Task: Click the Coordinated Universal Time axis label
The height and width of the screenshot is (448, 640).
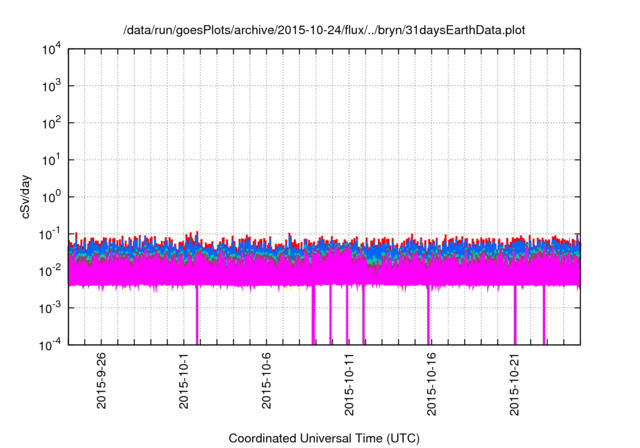Action: pos(324,438)
